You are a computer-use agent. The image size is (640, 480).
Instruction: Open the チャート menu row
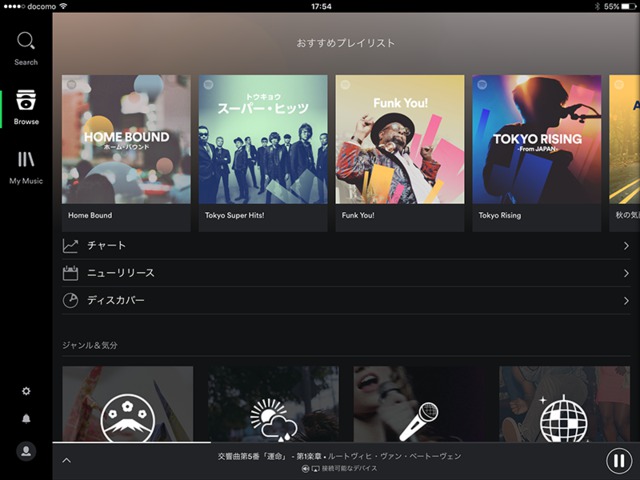(340, 246)
